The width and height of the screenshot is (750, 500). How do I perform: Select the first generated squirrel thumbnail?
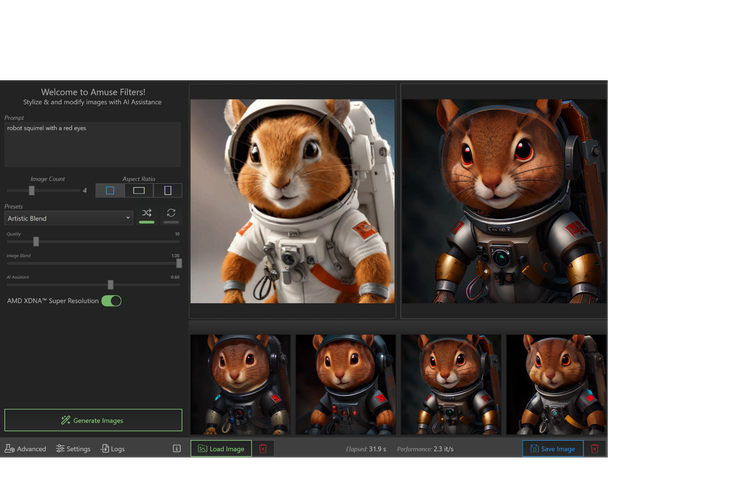(240, 384)
